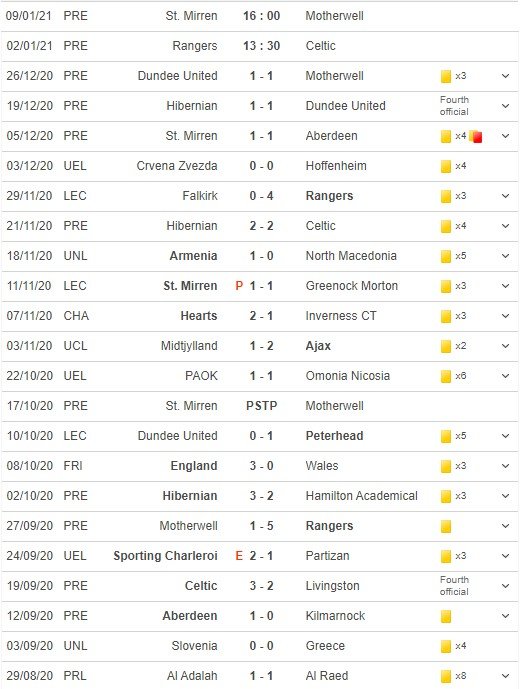Click yellow card icon for Crvena Zvezda–Hoffenheim match

[x=446, y=167]
